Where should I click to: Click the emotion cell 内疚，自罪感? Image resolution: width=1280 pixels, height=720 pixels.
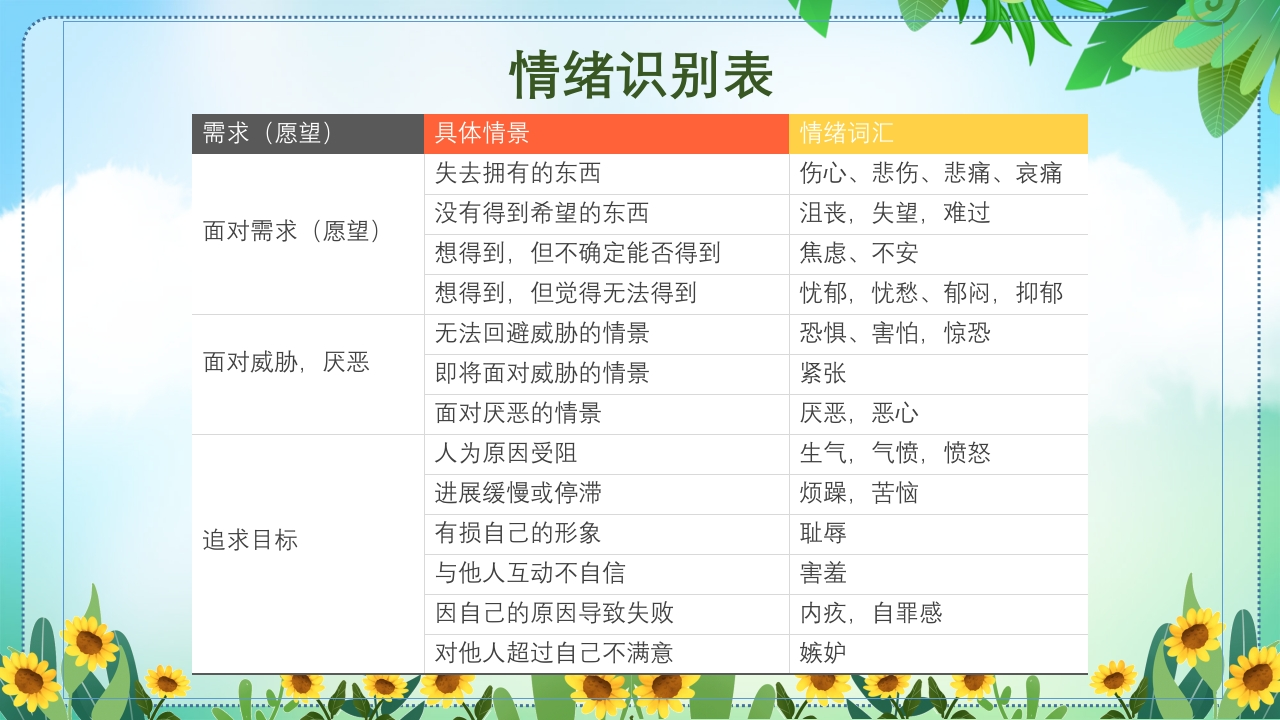(937, 614)
